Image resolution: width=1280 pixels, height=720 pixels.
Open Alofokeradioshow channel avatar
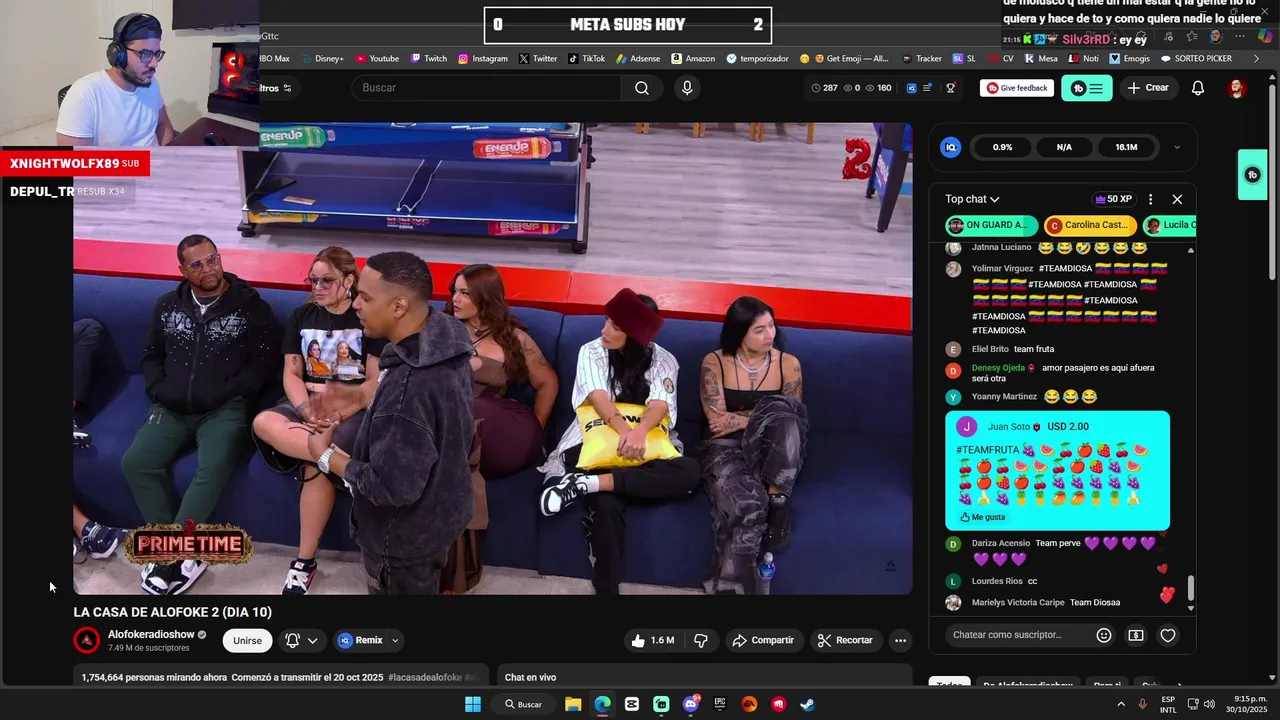tap(87, 640)
